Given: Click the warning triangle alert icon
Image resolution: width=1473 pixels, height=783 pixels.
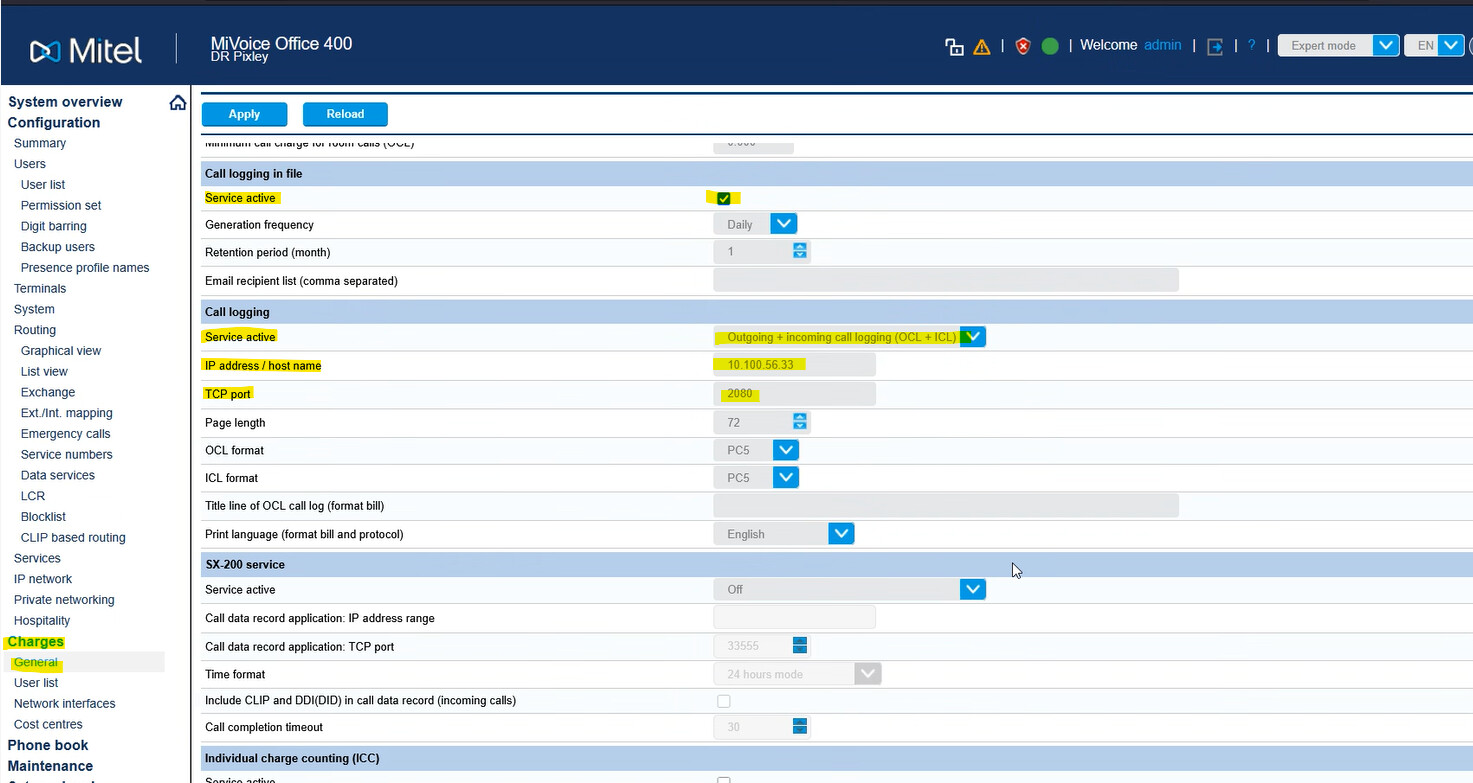Looking at the screenshot, I should coord(982,46).
